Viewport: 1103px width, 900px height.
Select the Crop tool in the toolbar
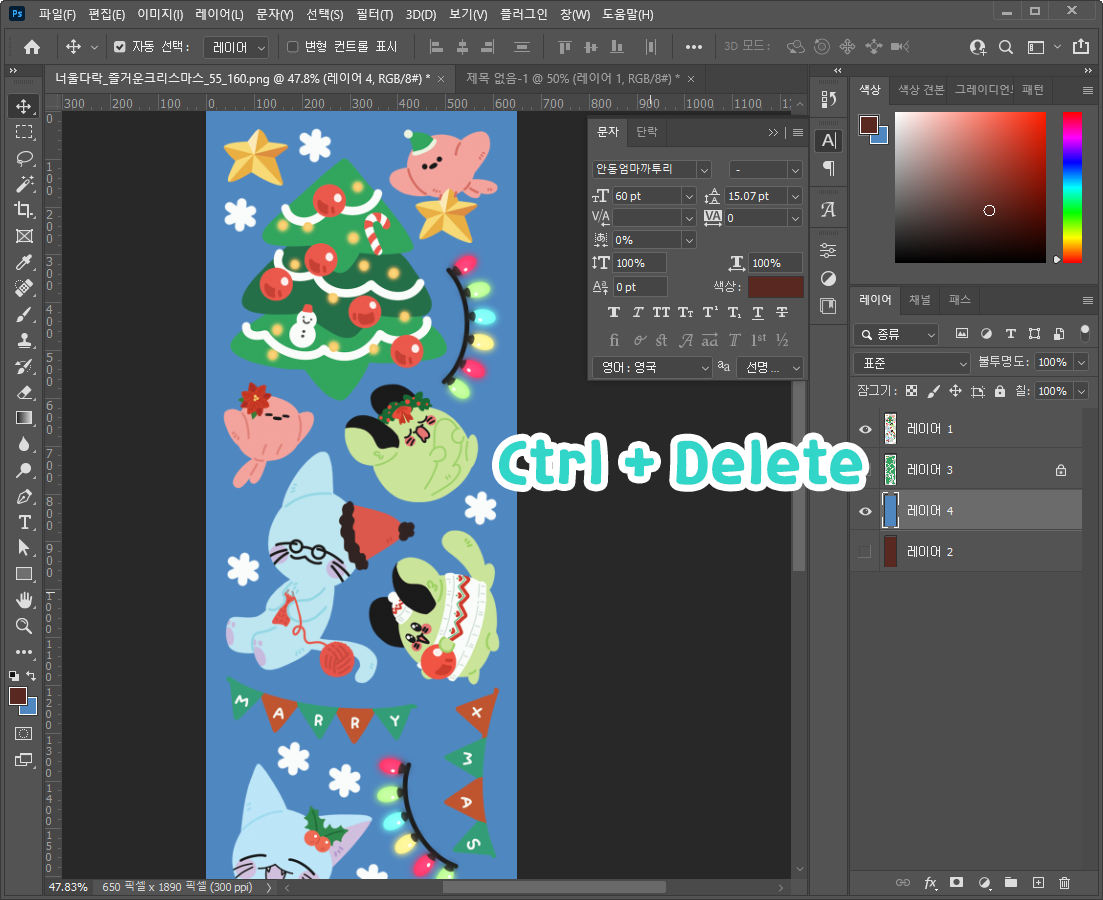[x=24, y=210]
